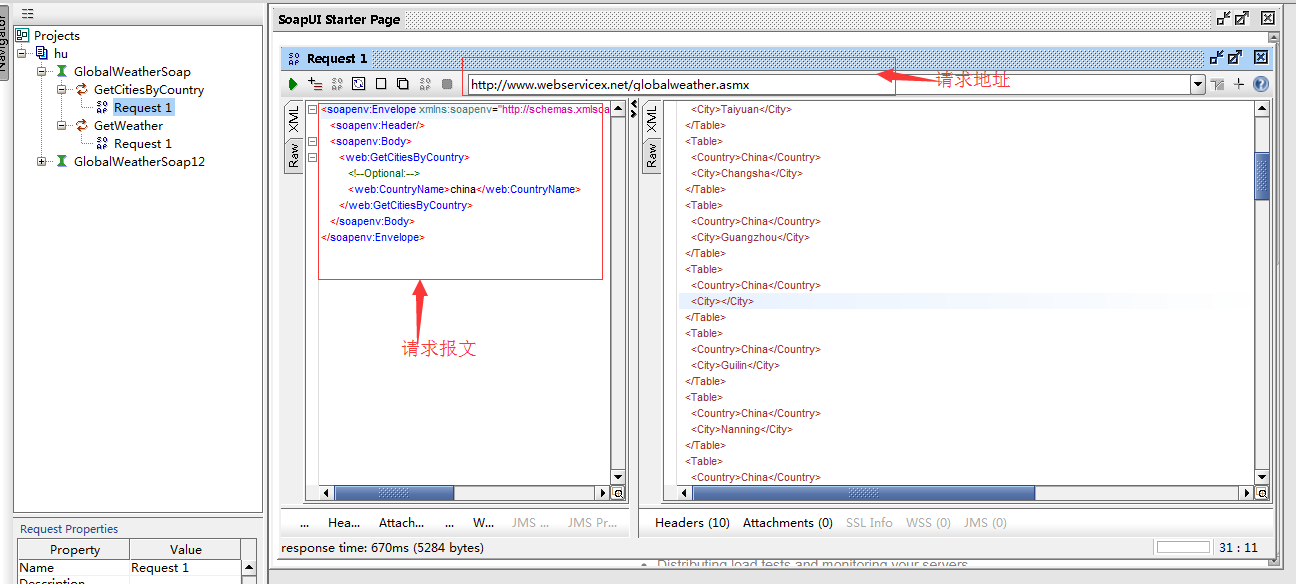Collapse the hu project node
The height and width of the screenshot is (584, 1296).
tap(22, 53)
